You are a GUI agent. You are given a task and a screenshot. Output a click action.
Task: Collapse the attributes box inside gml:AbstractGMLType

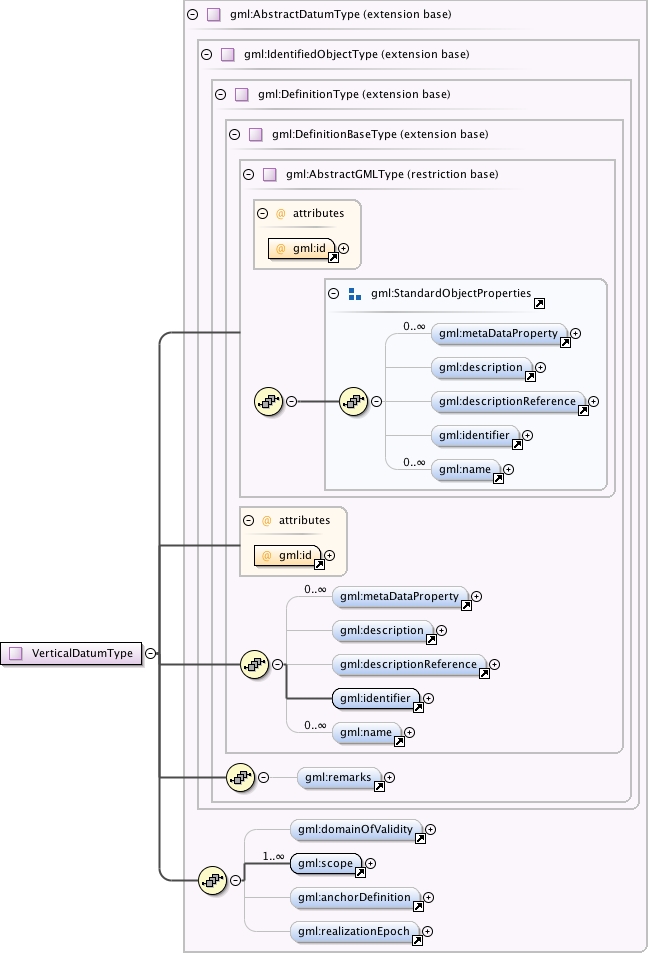[263, 214]
